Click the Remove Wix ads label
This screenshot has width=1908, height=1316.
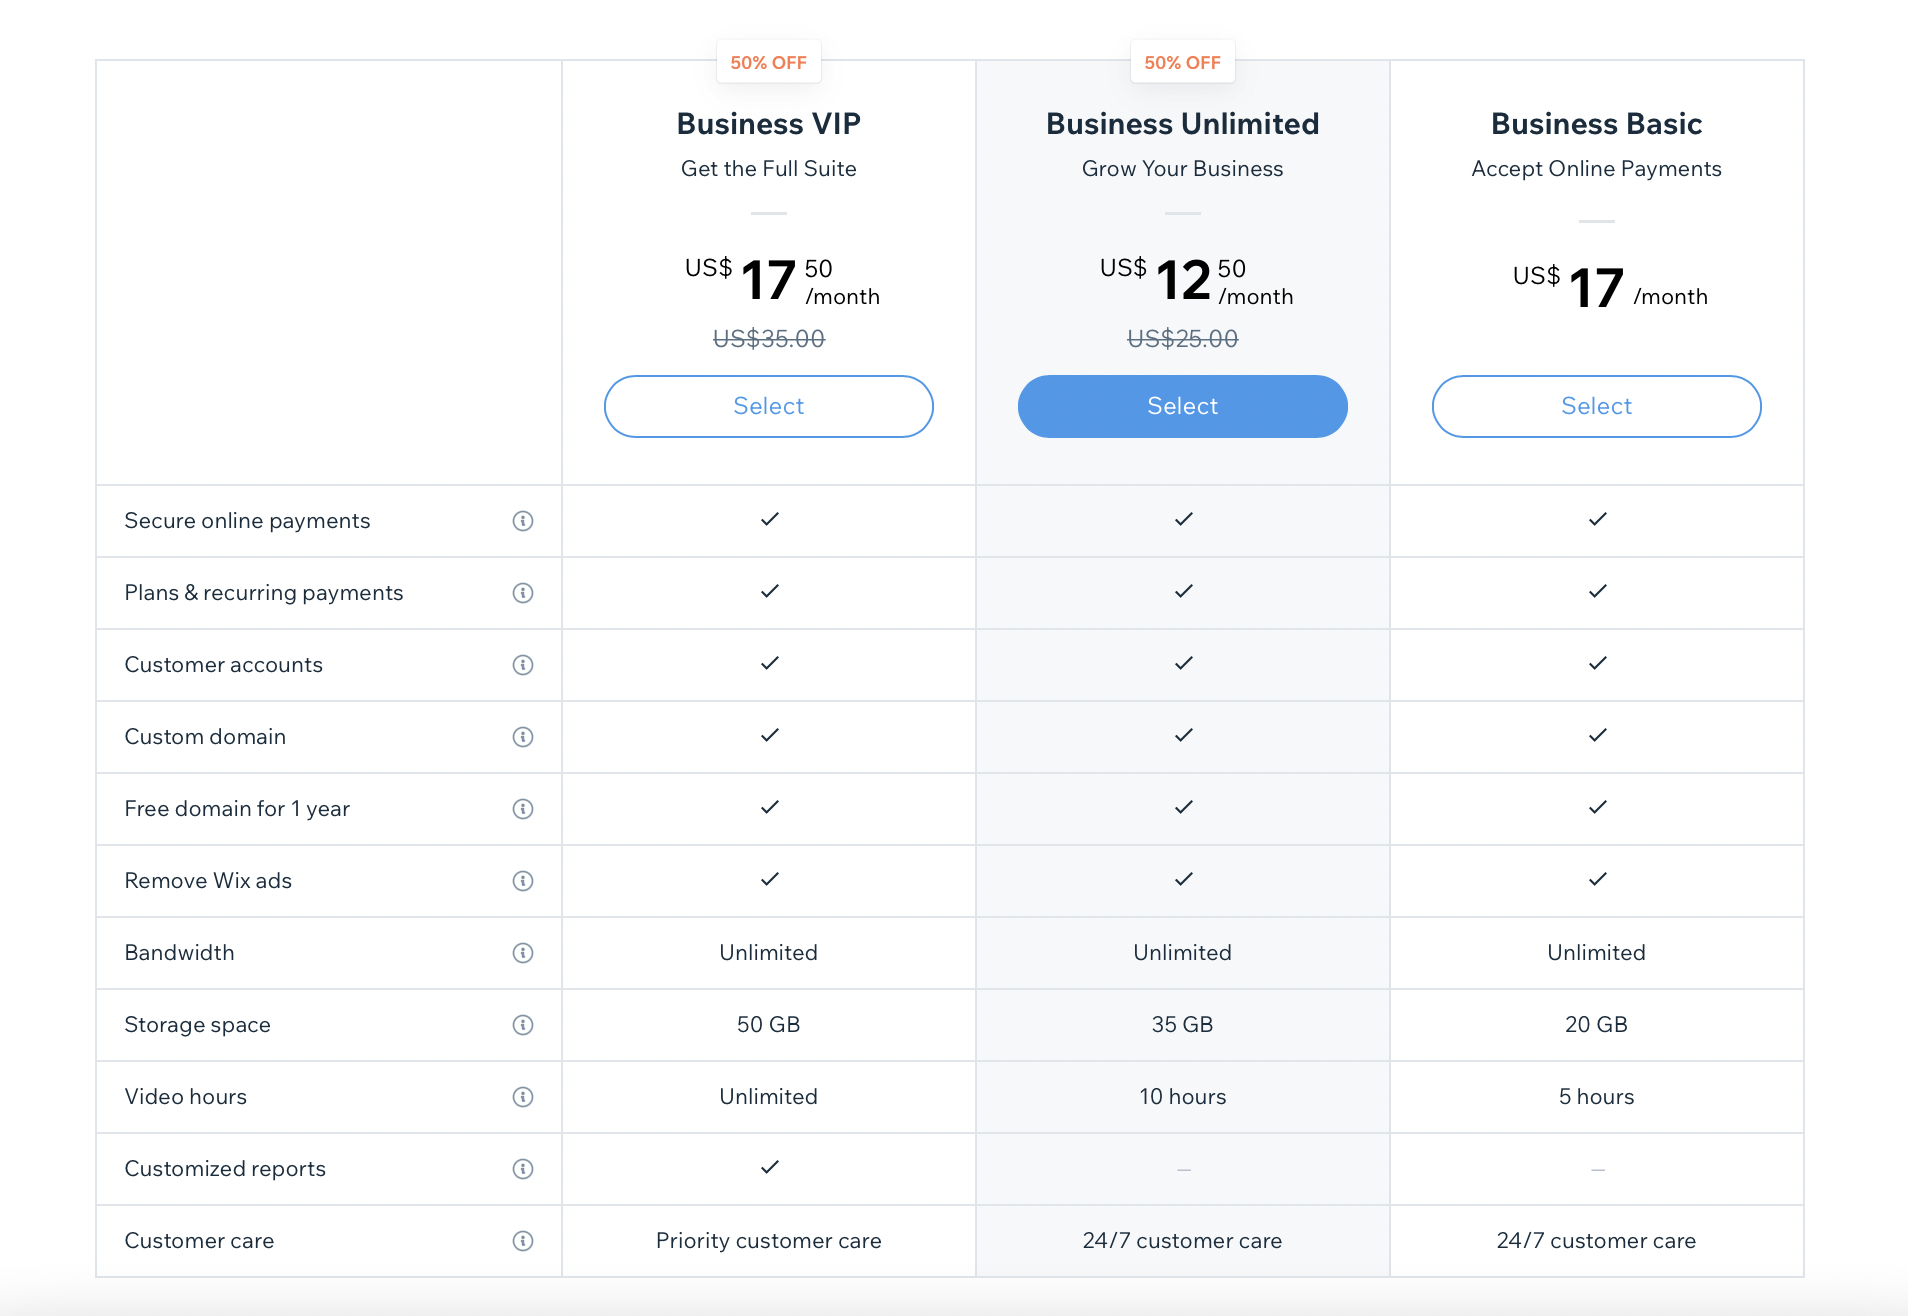tap(208, 881)
